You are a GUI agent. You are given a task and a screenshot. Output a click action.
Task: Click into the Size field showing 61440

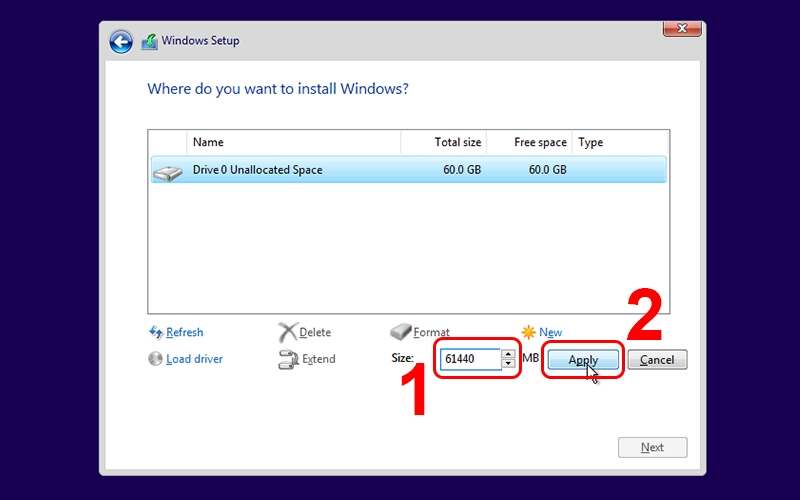point(470,359)
